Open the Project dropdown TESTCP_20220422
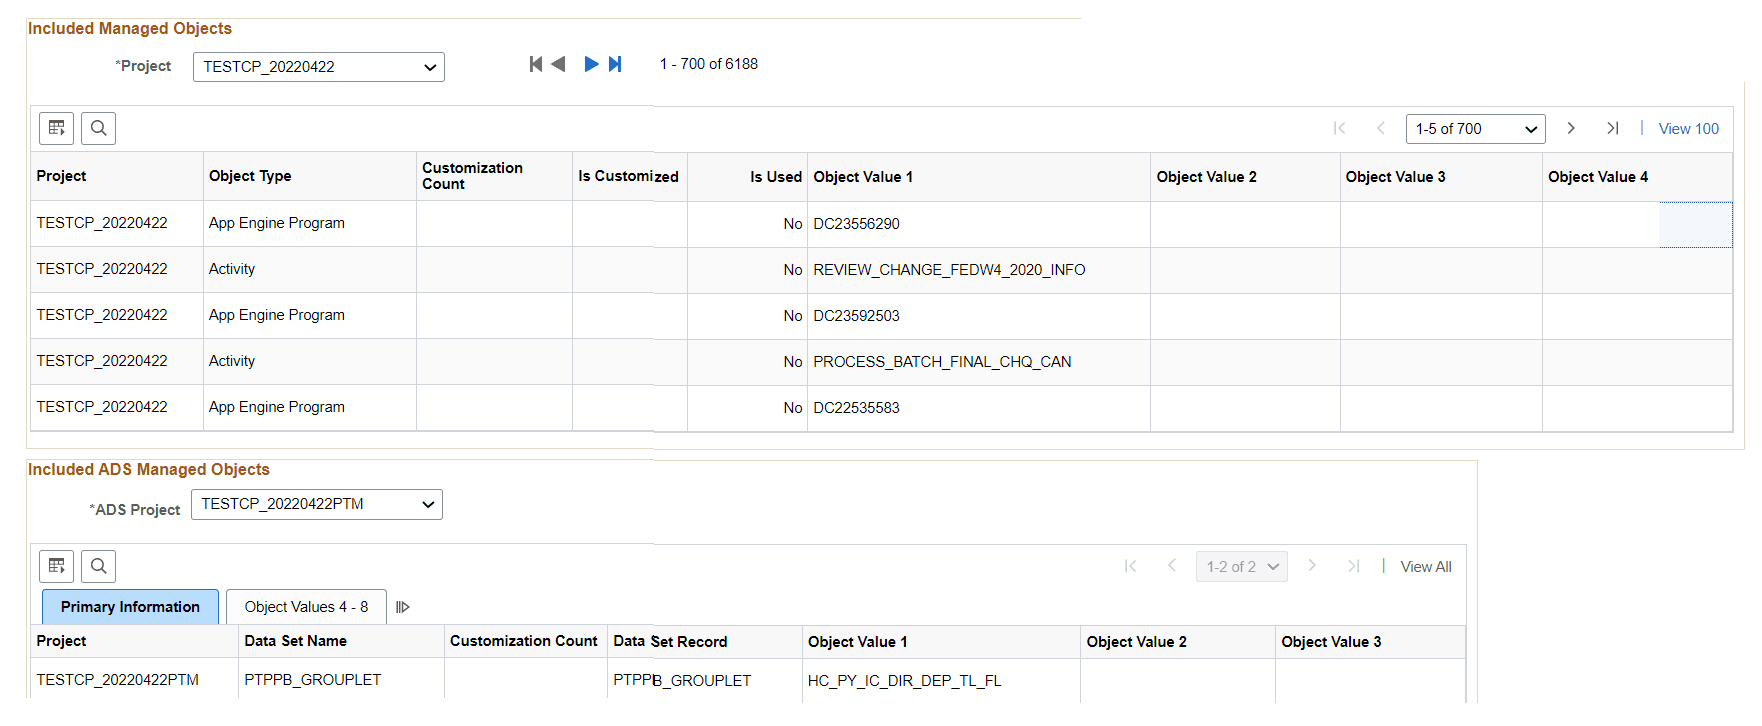 pyautogui.click(x=319, y=67)
